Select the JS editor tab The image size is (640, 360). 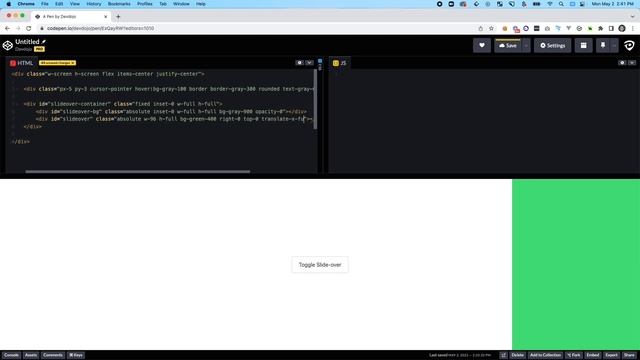340,63
